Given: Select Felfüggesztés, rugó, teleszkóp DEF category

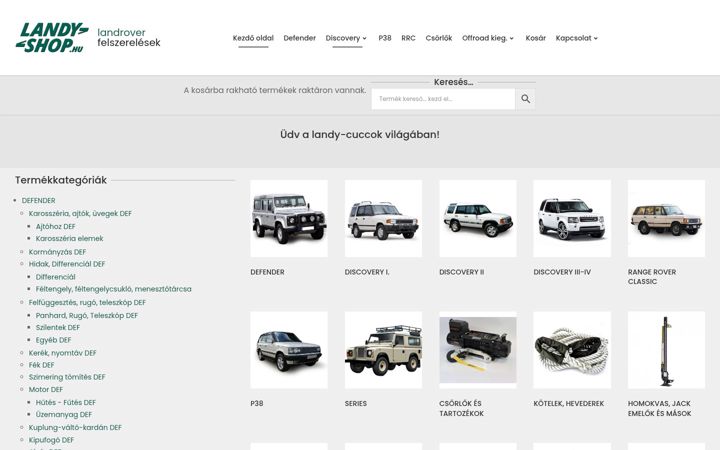Looking at the screenshot, I should (x=87, y=303).
